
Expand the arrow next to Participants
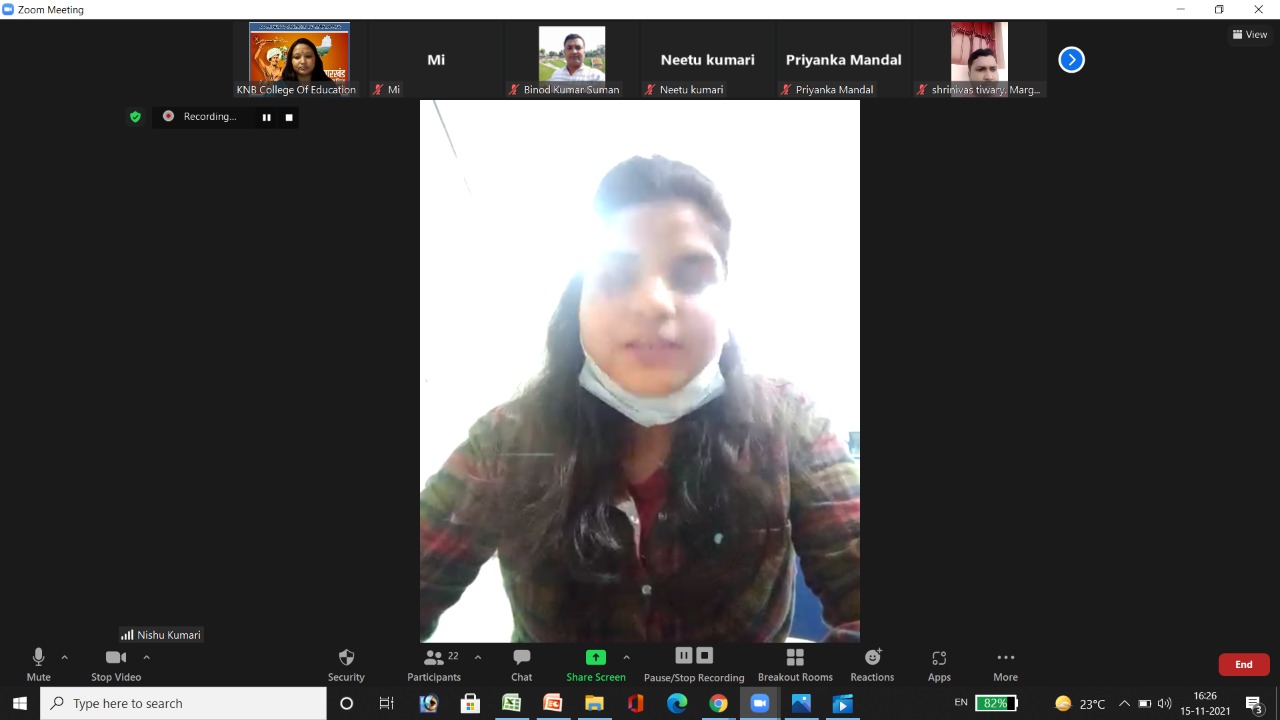tap(478, 657)
